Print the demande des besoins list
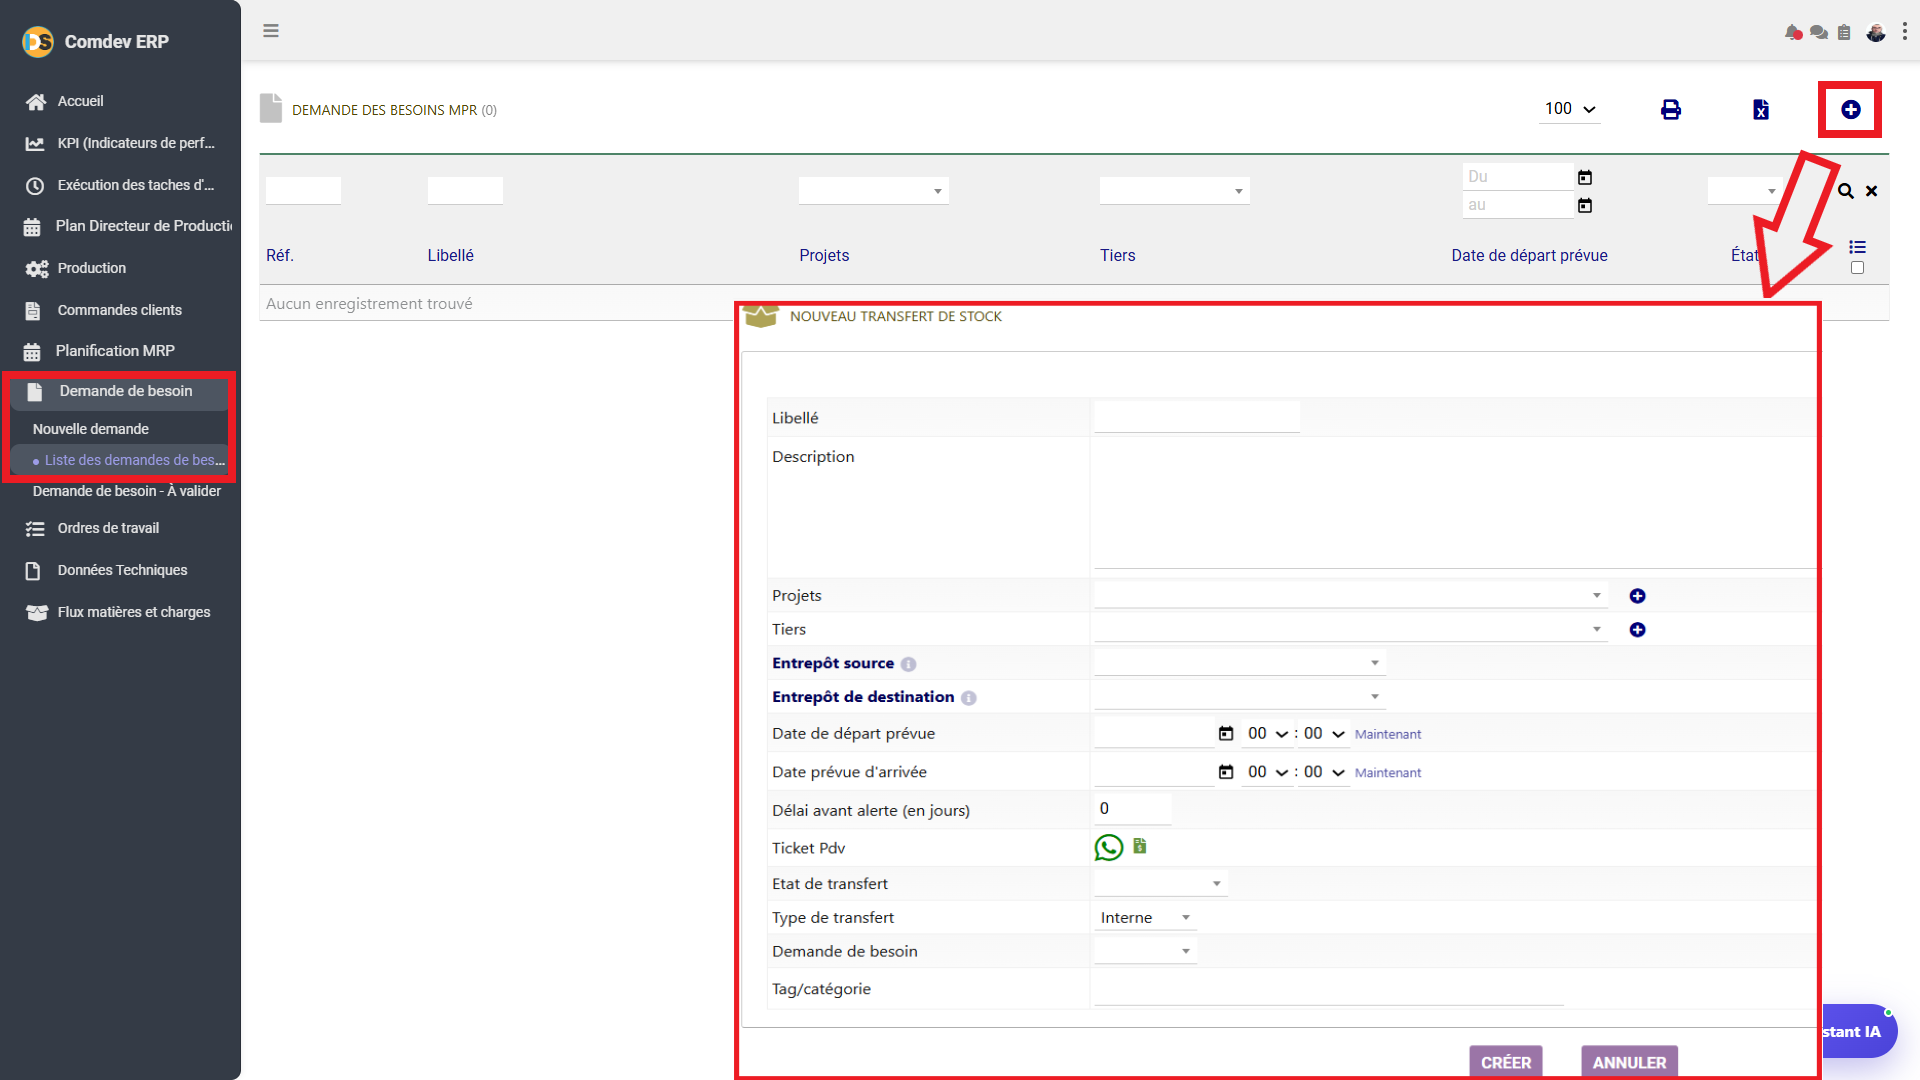 (x=1671, y=110)
